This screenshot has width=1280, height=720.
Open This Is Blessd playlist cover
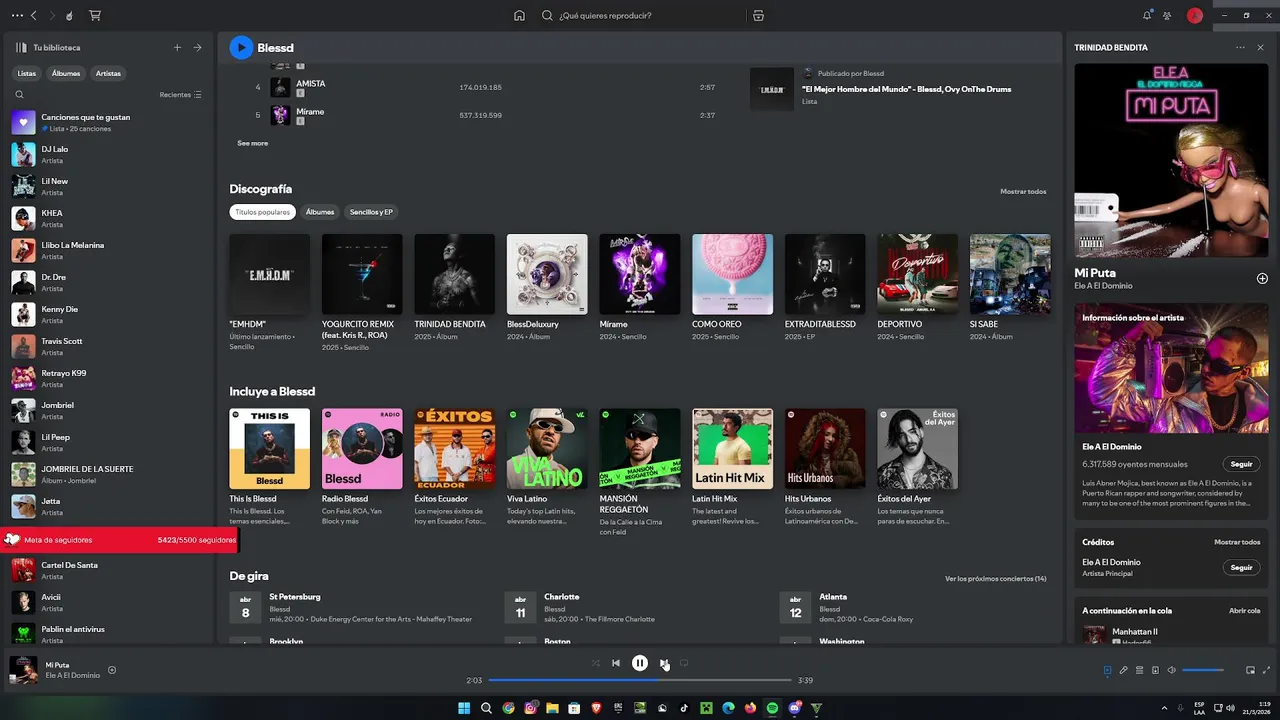[x=269, y=448]
